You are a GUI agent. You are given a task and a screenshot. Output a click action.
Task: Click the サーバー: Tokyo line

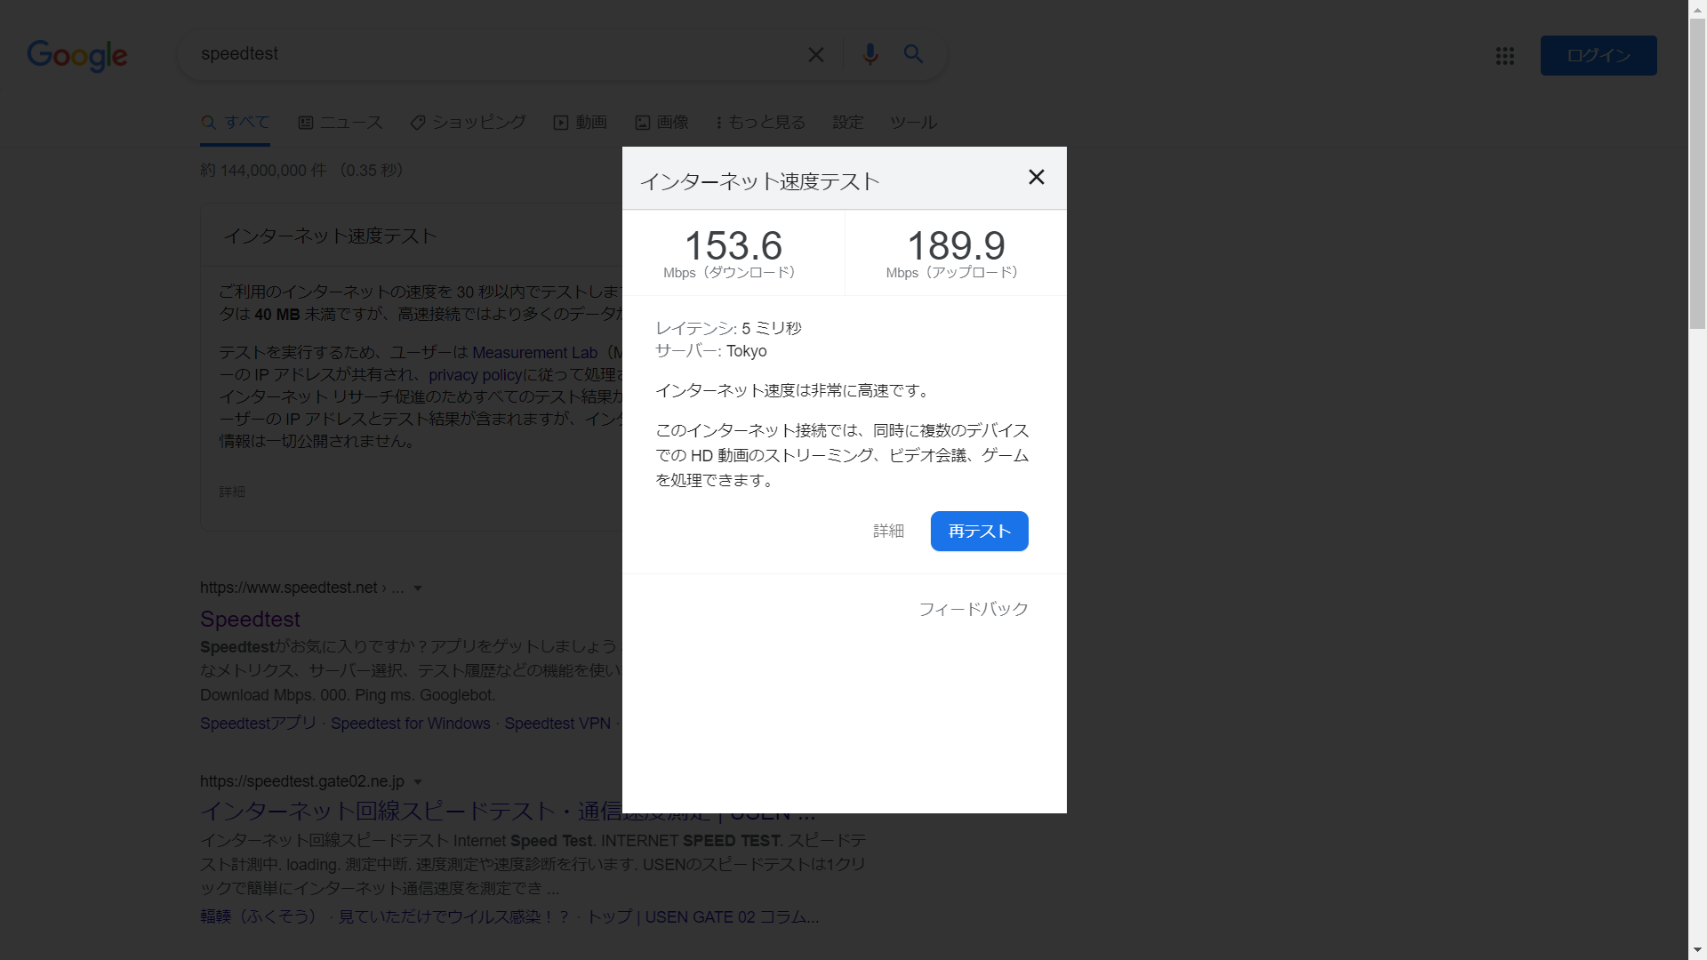[x=711, y=351]
